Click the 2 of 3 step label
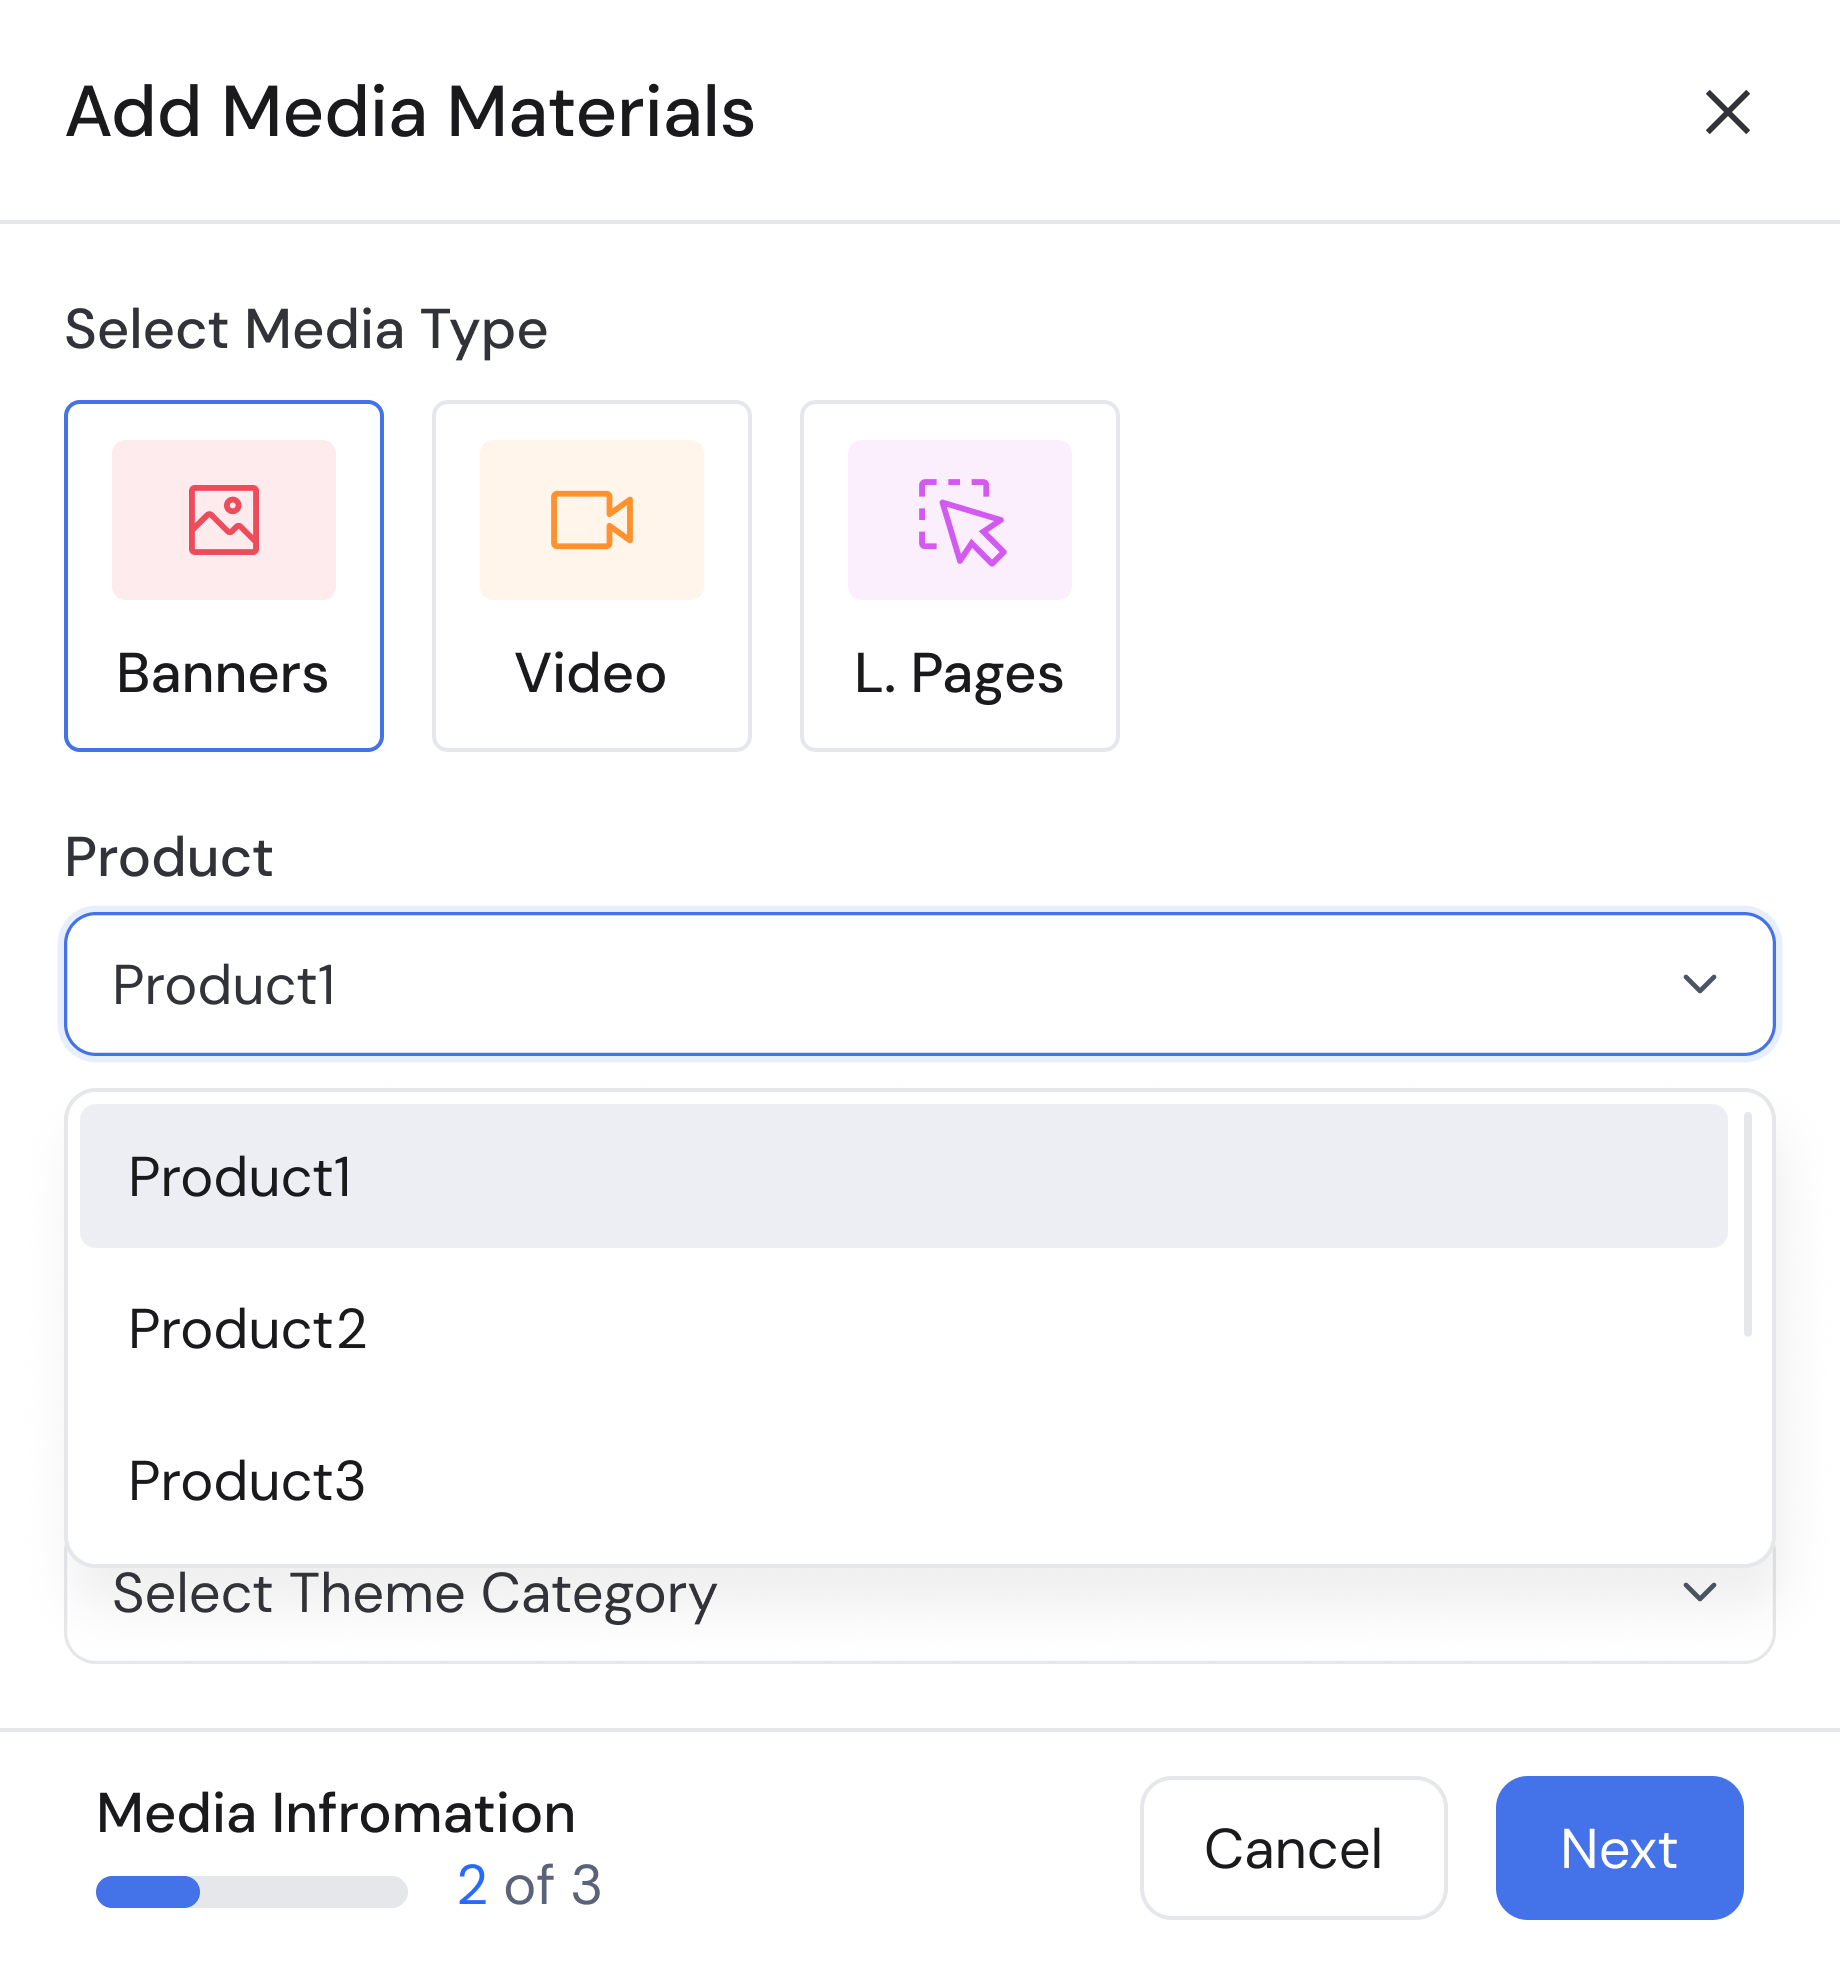1840x1968 pixels. [x=529, y=1886]
